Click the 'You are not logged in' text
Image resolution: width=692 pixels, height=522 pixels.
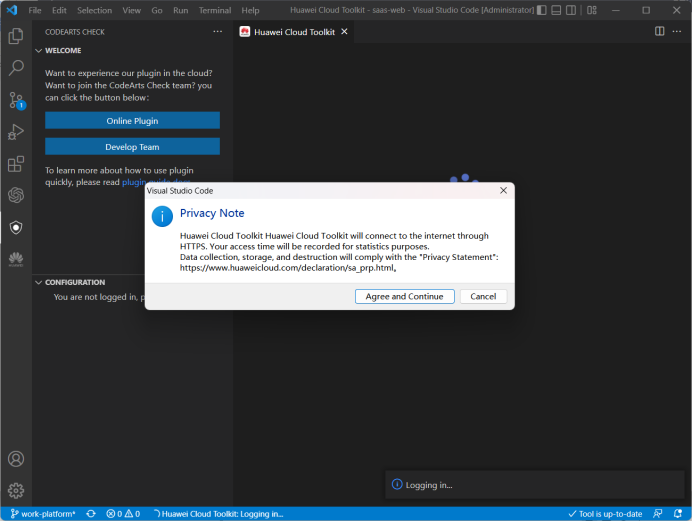tap(99, 297)
